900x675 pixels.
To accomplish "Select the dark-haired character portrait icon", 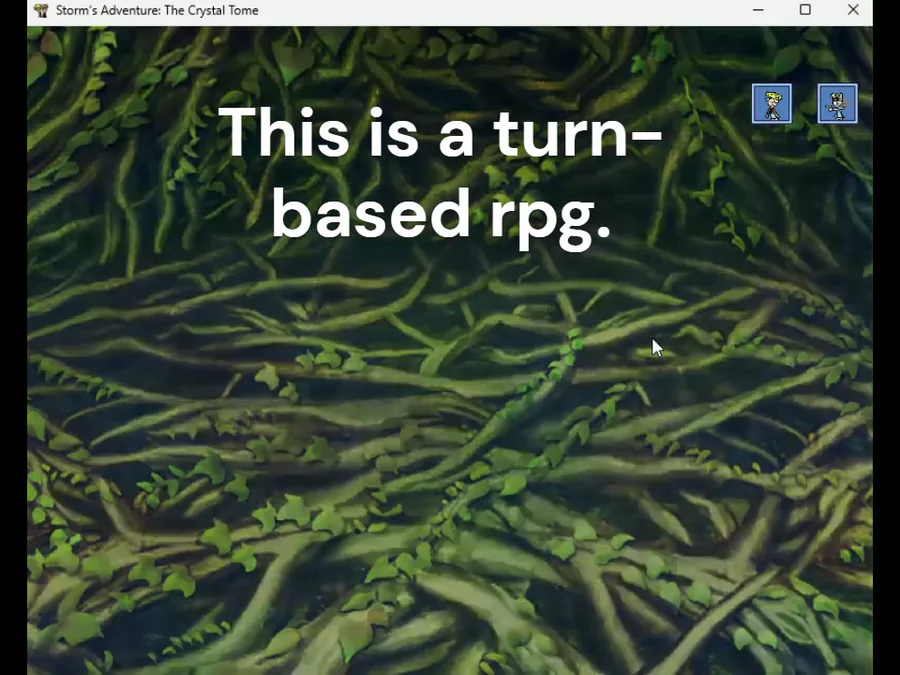I will (x=837, y=104).
